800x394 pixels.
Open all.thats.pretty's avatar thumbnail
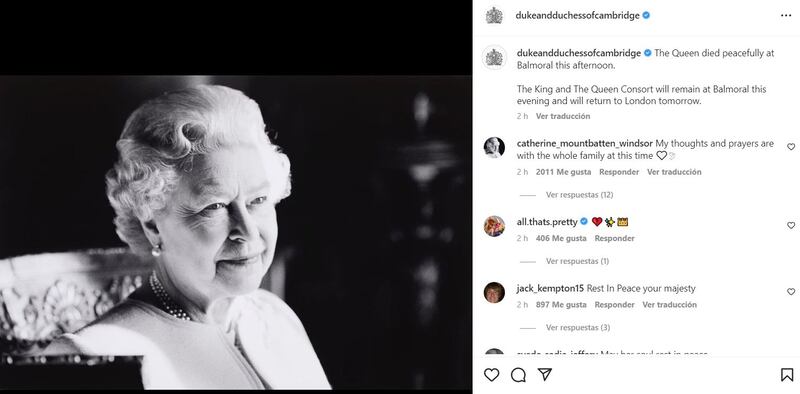pos(494,226)
